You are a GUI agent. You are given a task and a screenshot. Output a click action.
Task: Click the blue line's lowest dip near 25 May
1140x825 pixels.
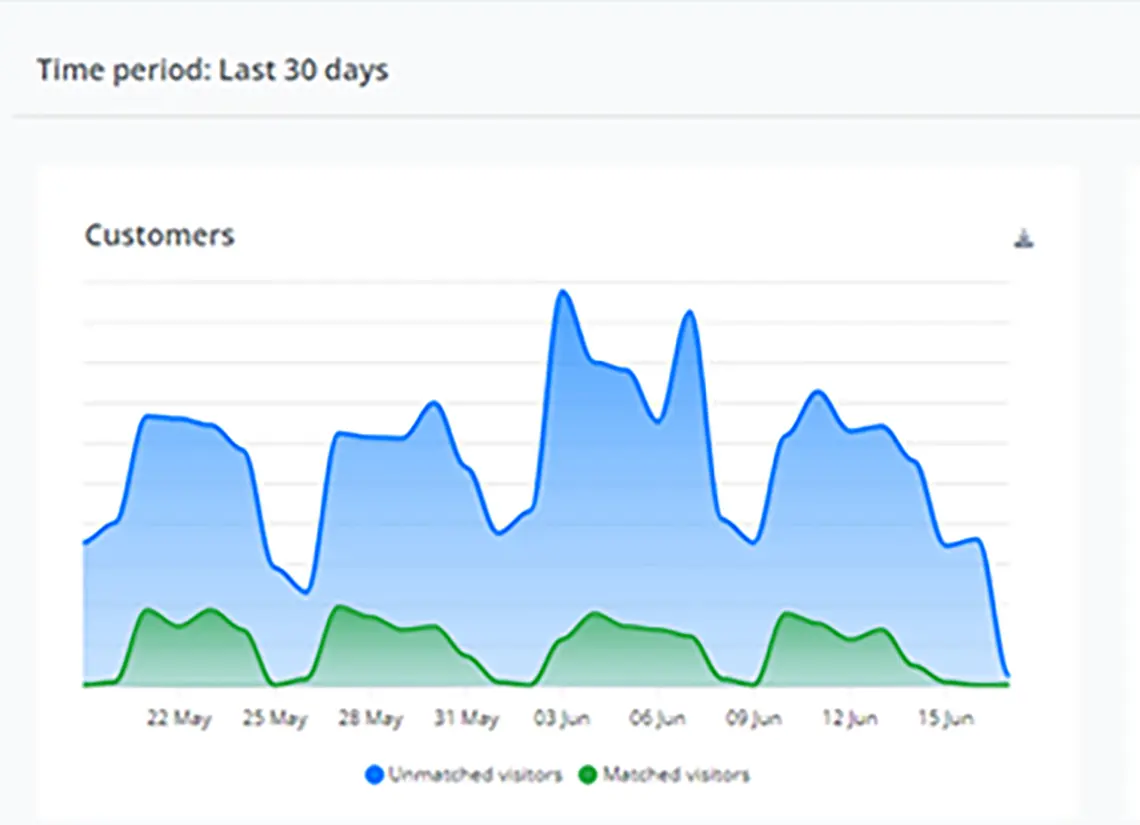[306, 592]
